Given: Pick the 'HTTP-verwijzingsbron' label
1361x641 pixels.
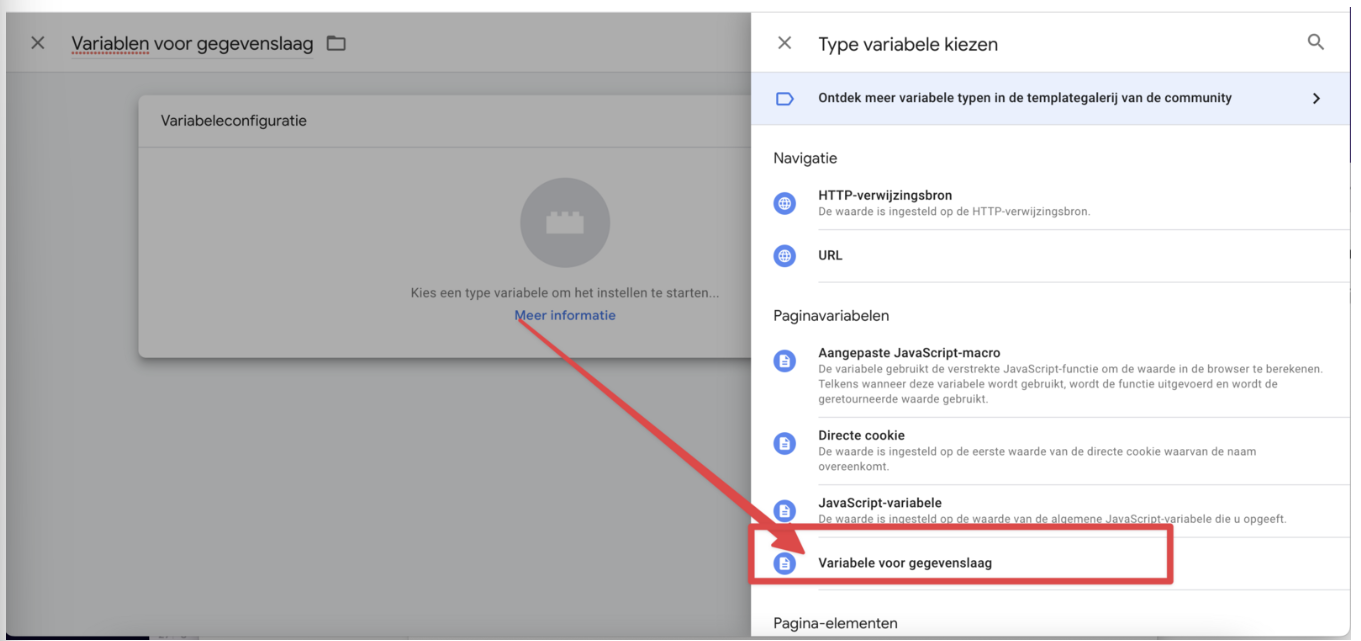Looking at the screenshot, I should point(885,196).
